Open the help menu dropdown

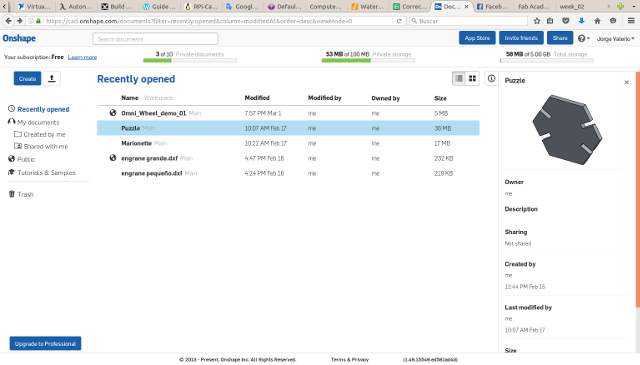(584, 38)
